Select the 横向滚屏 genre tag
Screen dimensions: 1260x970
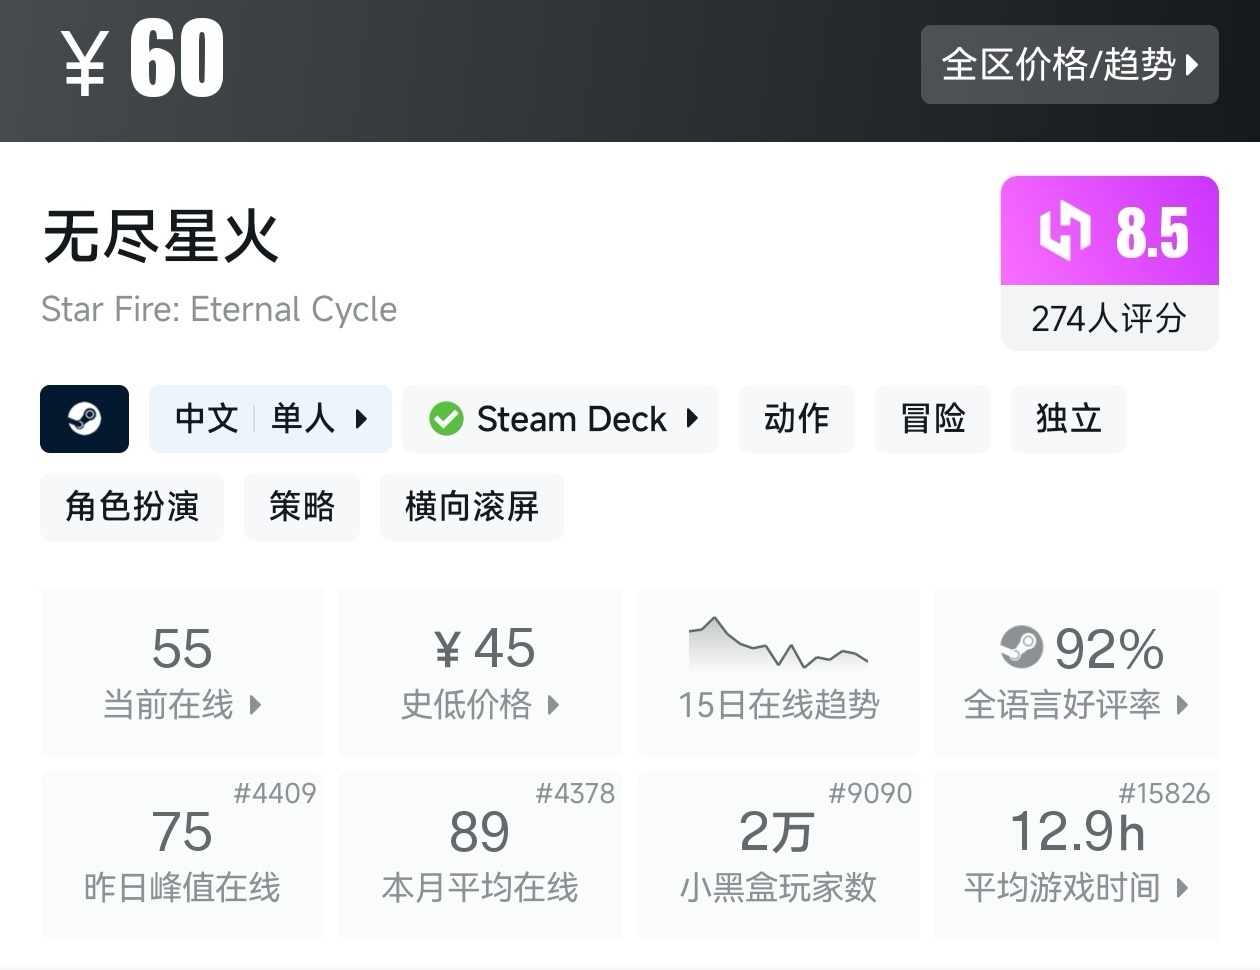[471, 507]
